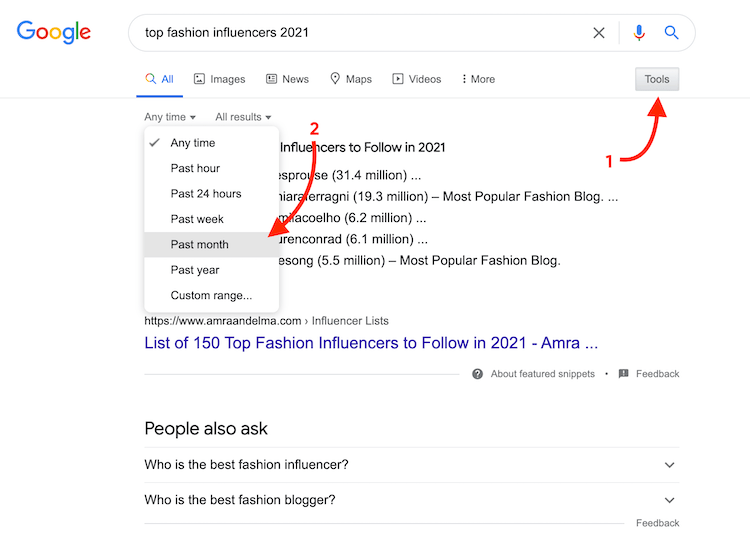Click the feedback flag icon near snippets

coord(623,374)
